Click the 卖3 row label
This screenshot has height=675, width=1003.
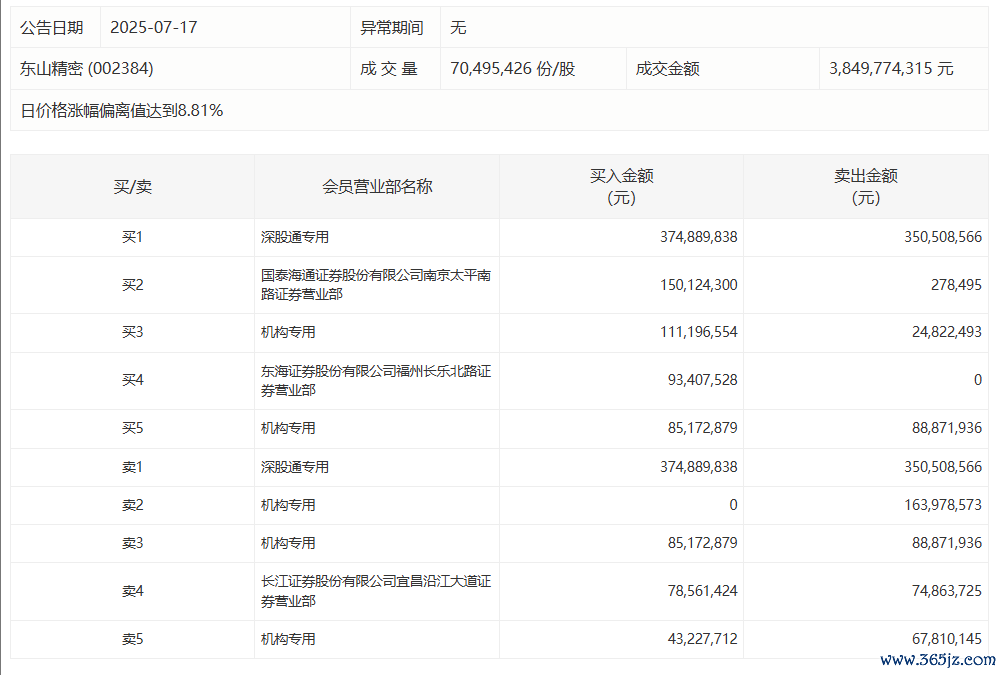tap(132, 543)
